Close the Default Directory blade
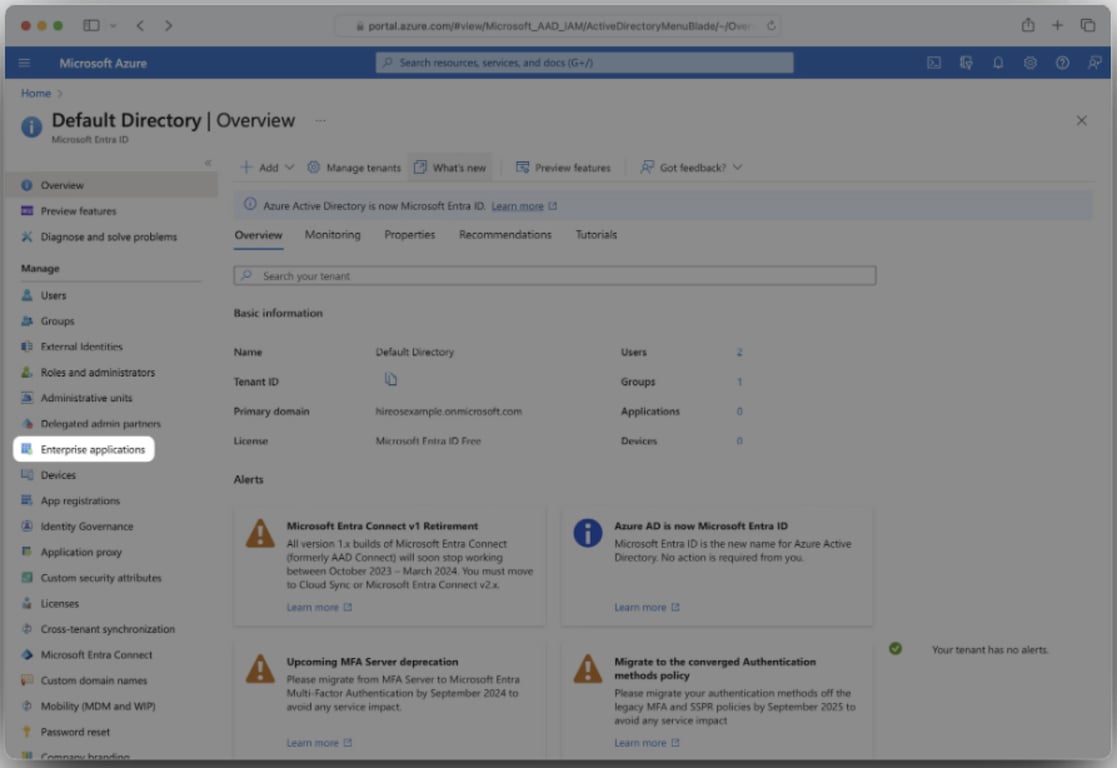The image size is (1117, 768). (1081, 120)
